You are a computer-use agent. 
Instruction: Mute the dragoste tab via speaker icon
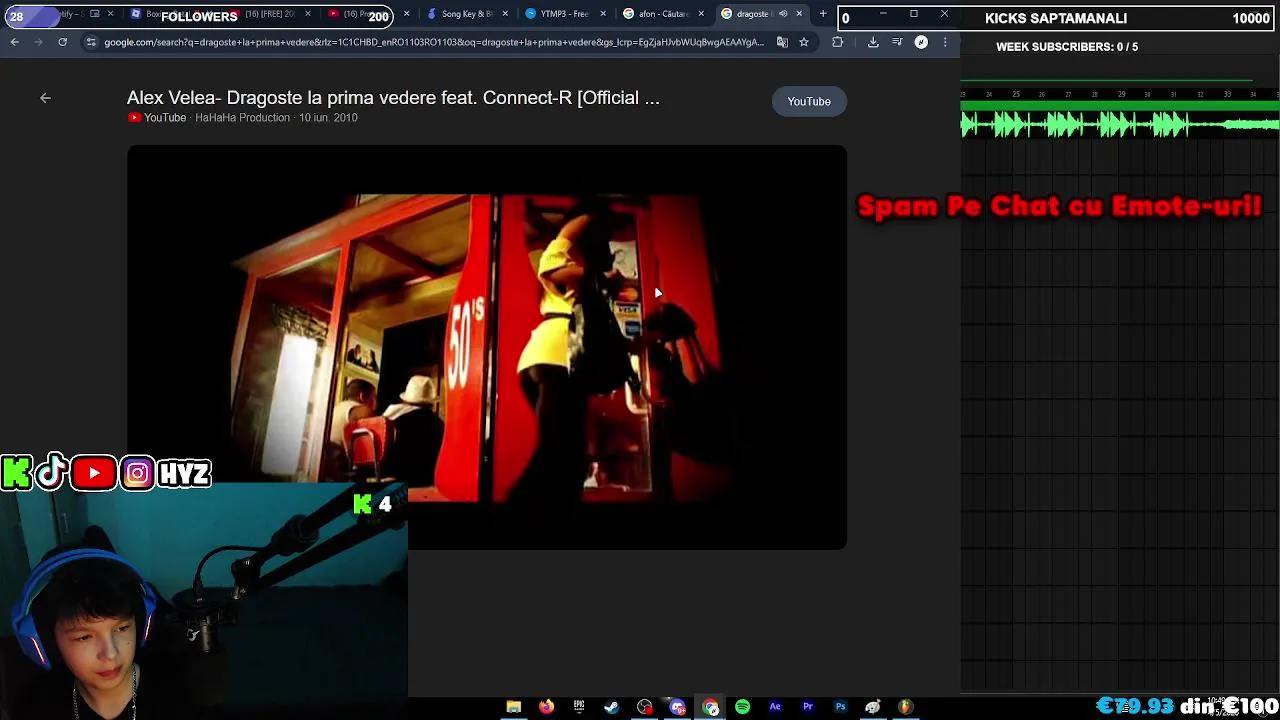(783, 14)
